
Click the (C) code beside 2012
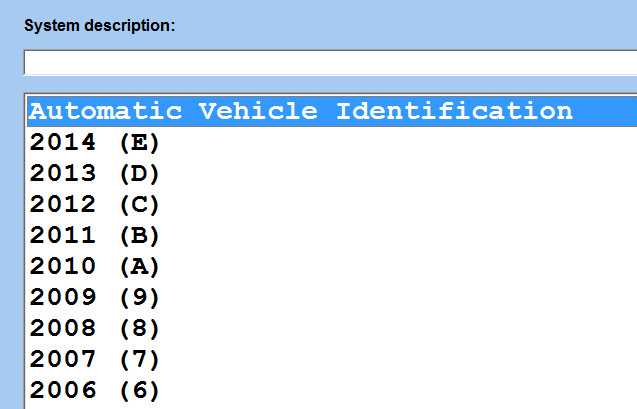(139, 204)
